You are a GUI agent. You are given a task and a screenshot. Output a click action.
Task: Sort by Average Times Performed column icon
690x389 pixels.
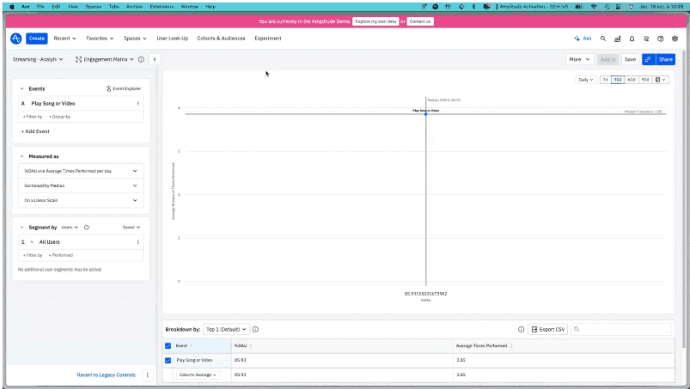pos(511,346)
